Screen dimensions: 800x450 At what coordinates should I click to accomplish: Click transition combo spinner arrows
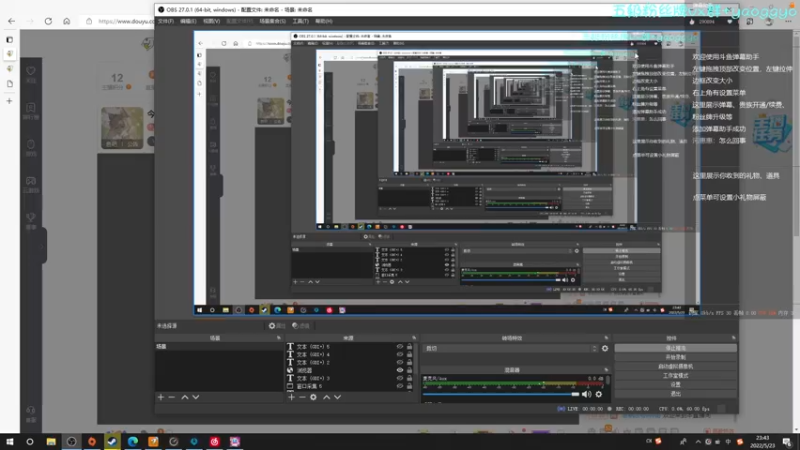tap(594, 348)
